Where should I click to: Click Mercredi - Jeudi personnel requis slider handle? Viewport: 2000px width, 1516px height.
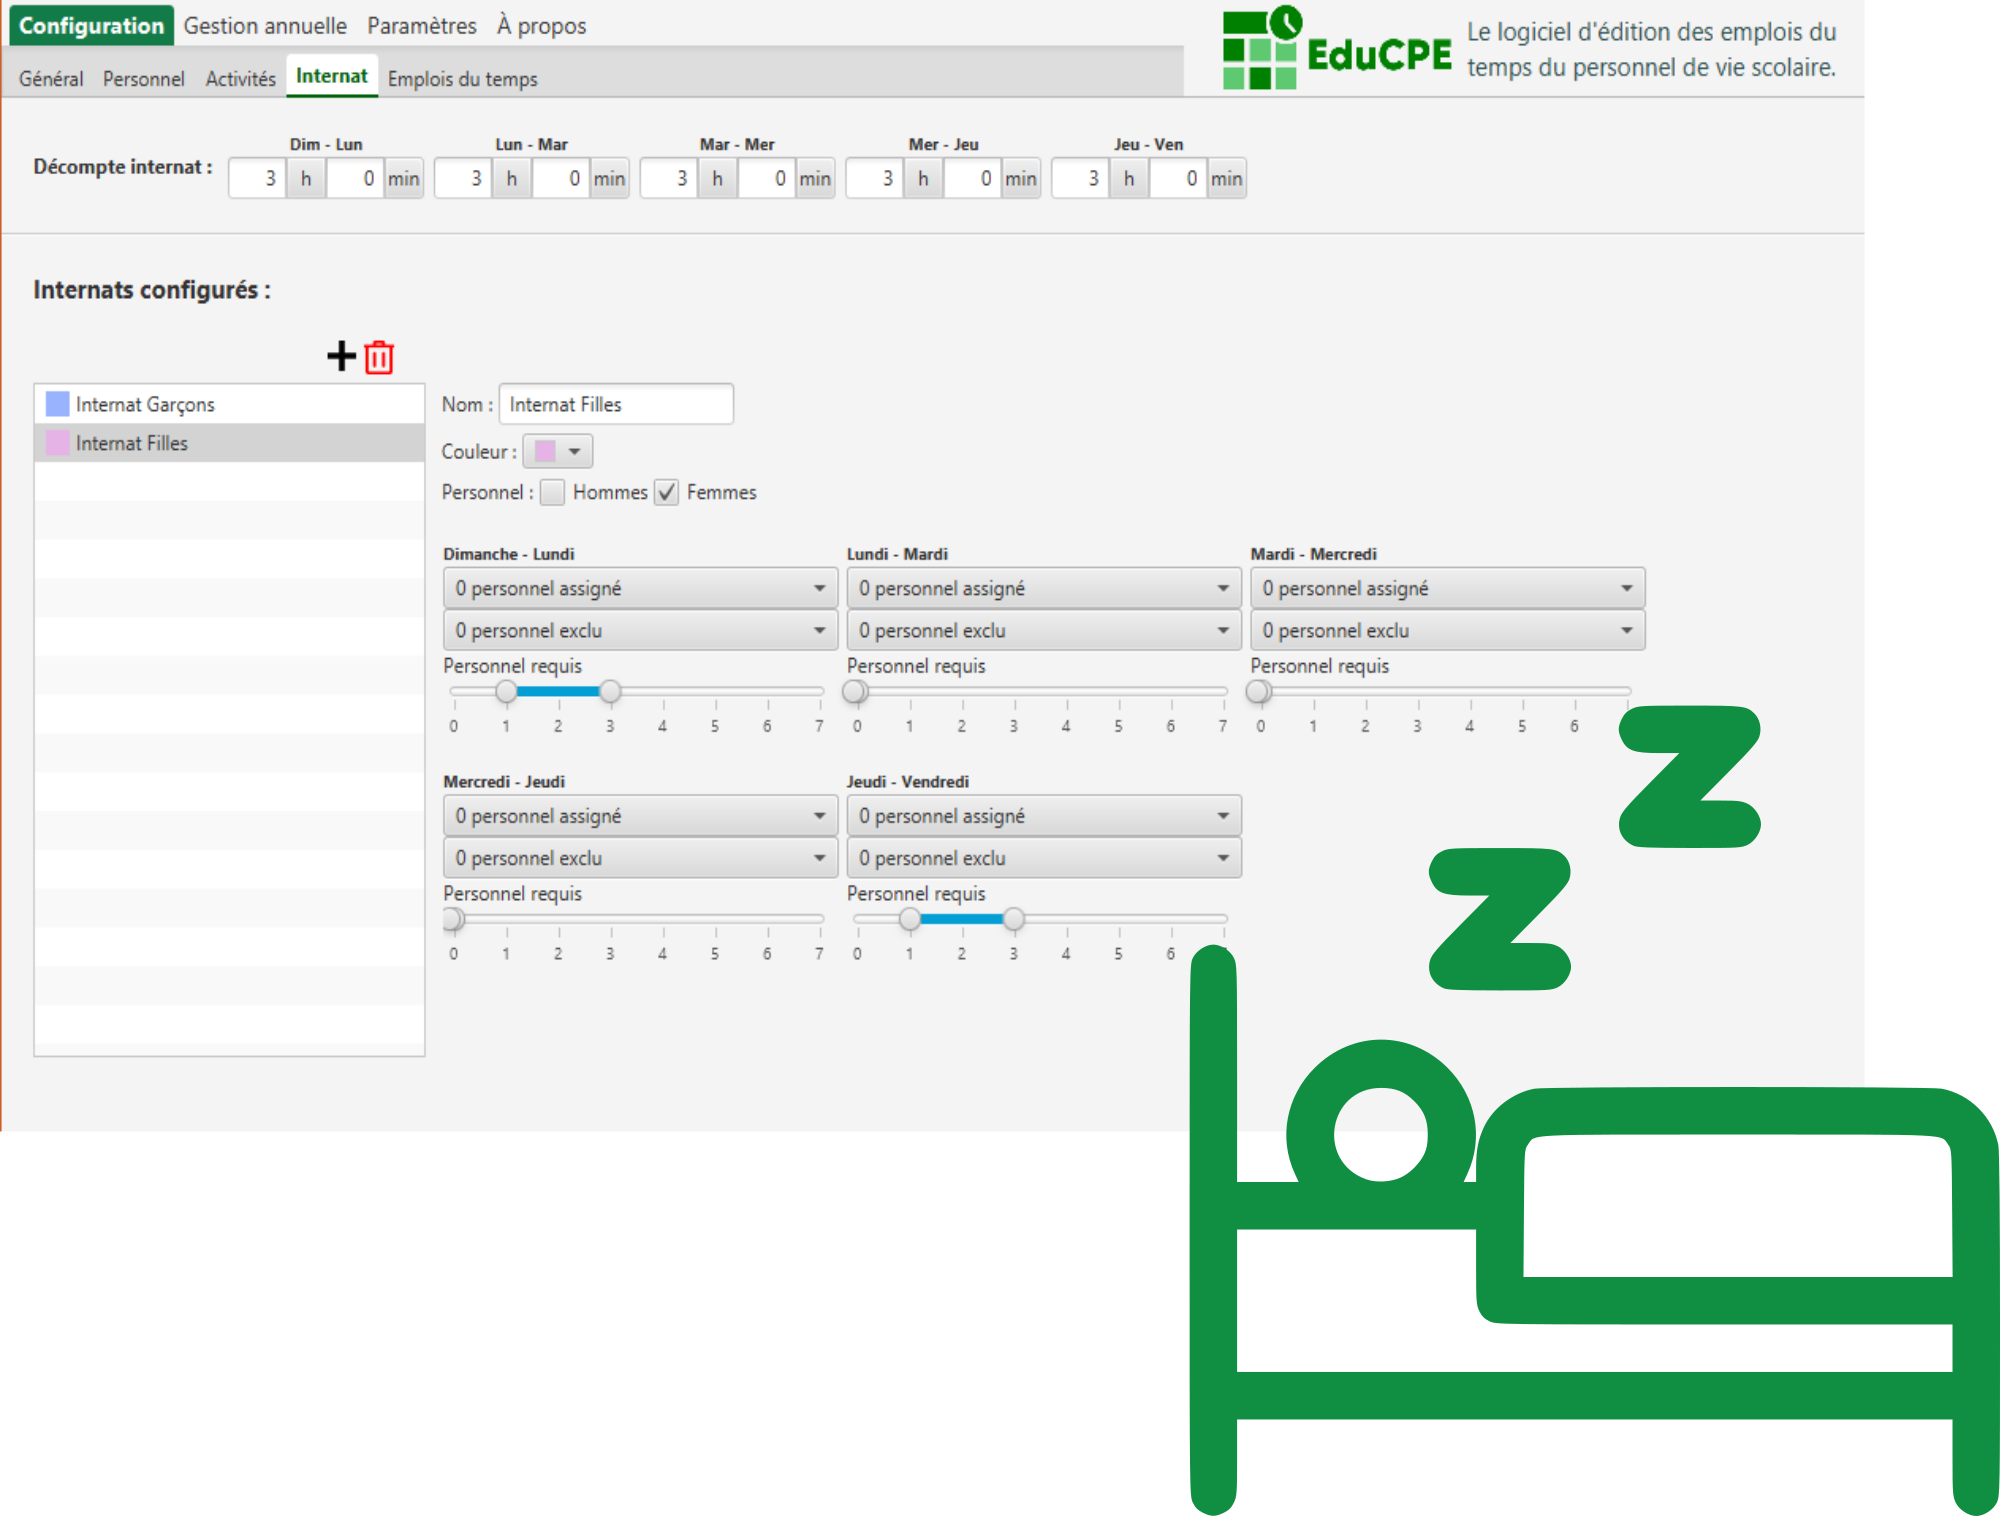(453, 919)
